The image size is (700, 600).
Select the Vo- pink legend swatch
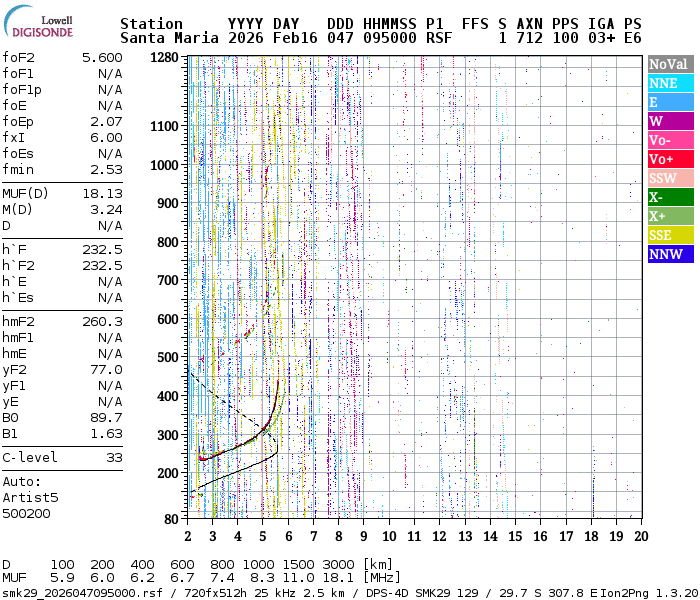[x=671, y=140]
